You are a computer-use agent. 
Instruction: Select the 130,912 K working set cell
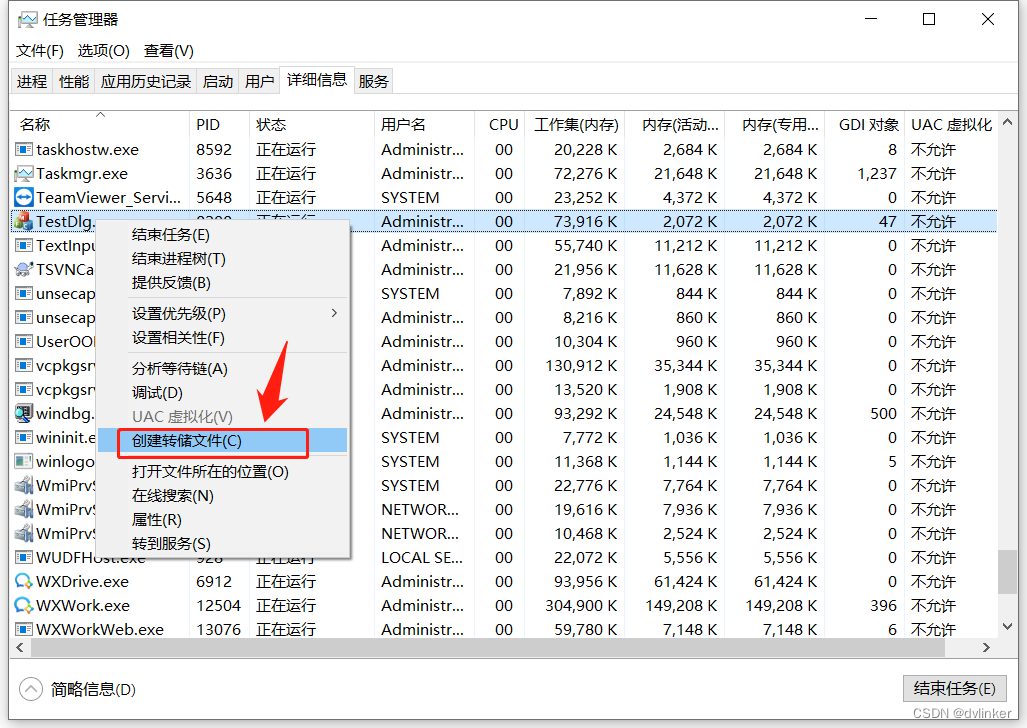click(x=581, y=366)
